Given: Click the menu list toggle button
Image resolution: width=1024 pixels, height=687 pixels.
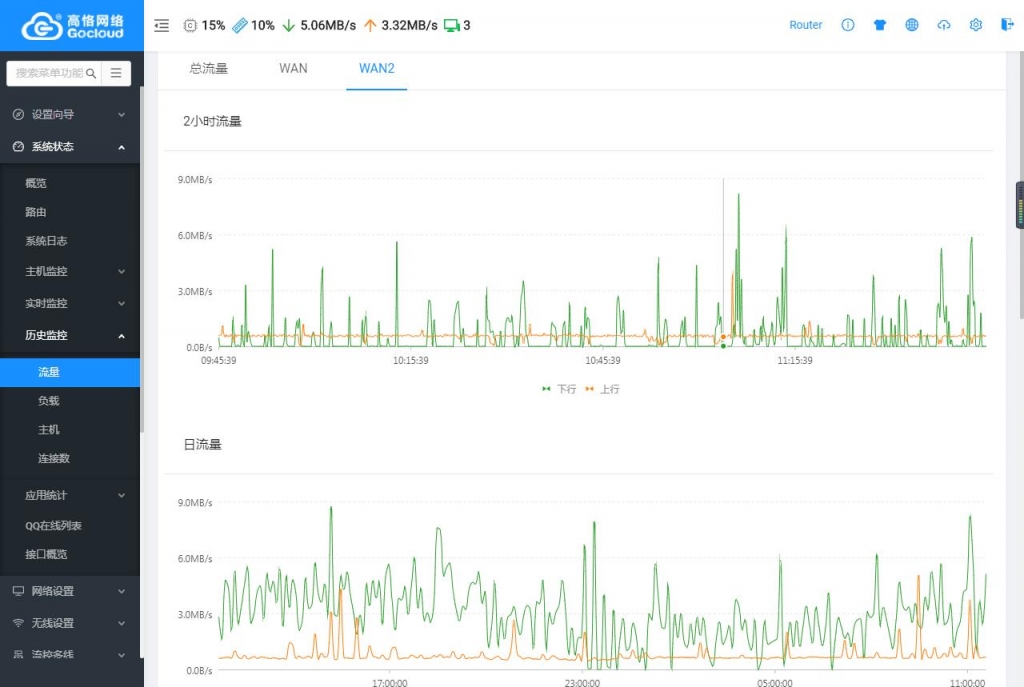Looking at the screenshot, I should 116,73.
